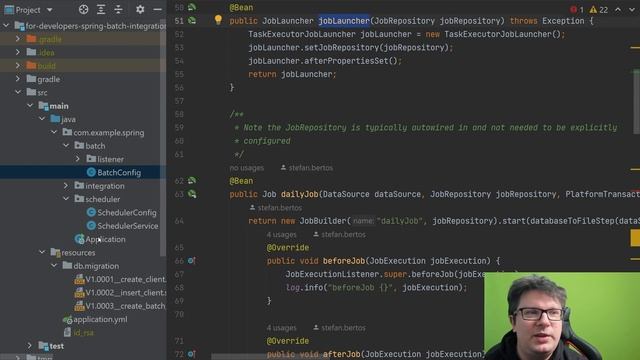640x360 pixels.
Task: Expand the gradle folder
Action: tap(18, 79)
